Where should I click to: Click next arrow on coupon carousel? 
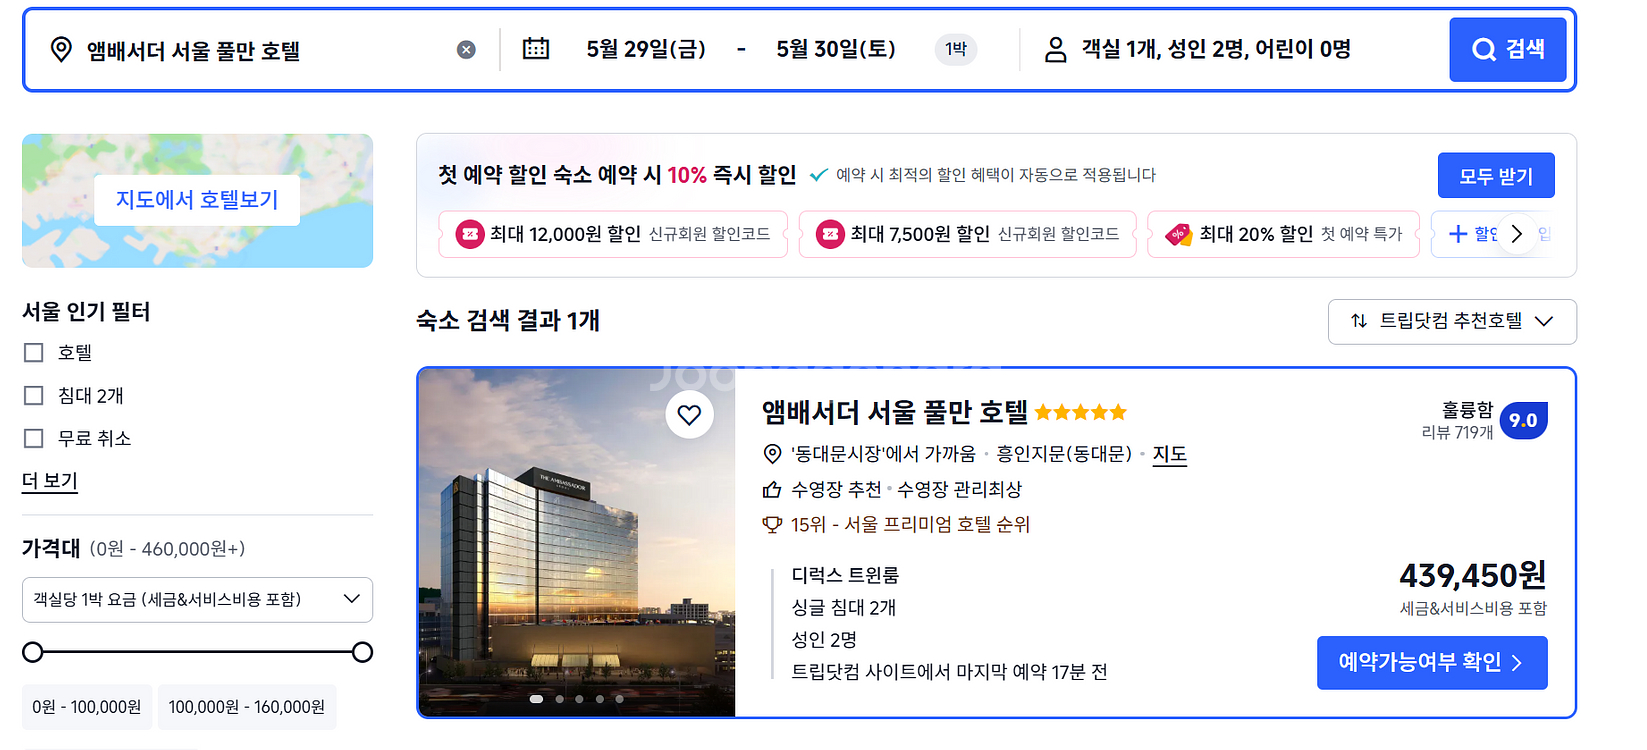pyautogui.click(x=1516, y=234)
